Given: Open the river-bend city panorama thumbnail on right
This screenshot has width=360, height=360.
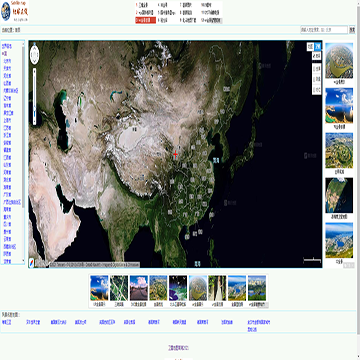Looking at the screenshot, I should point(339,61).
